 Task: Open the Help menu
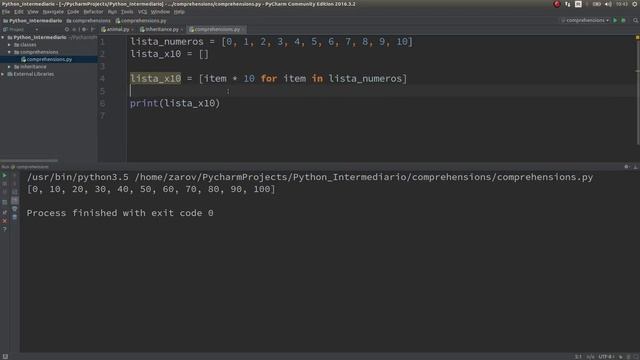coord(179,12)
